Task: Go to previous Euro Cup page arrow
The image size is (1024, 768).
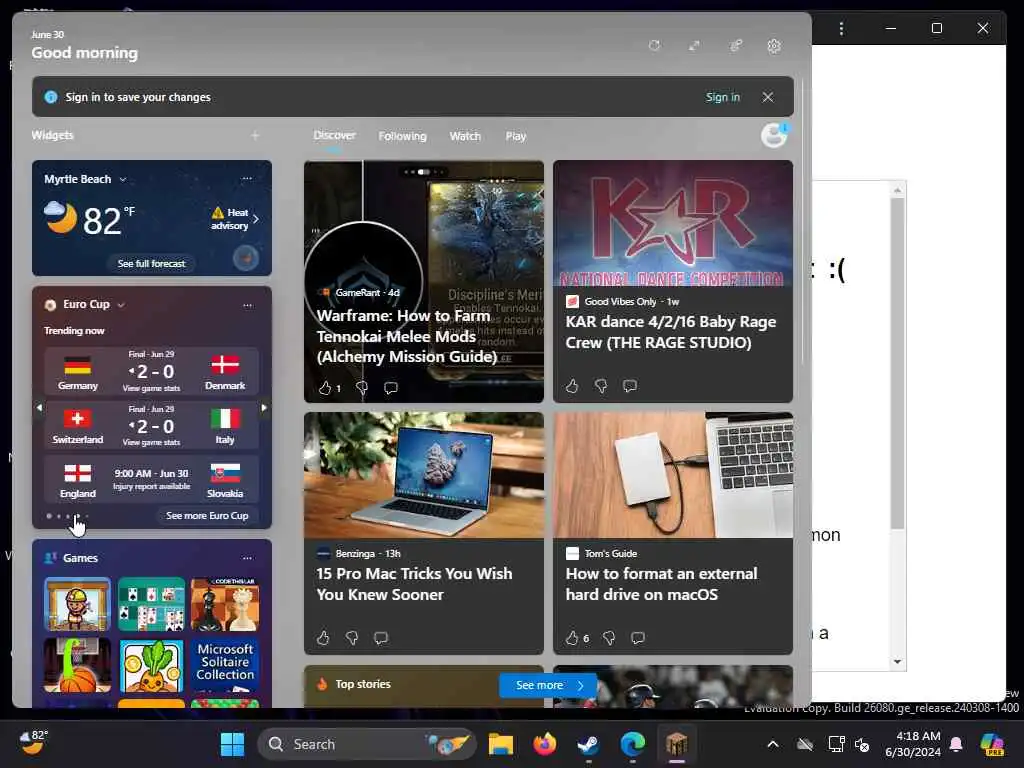Action: coord(39,408)
